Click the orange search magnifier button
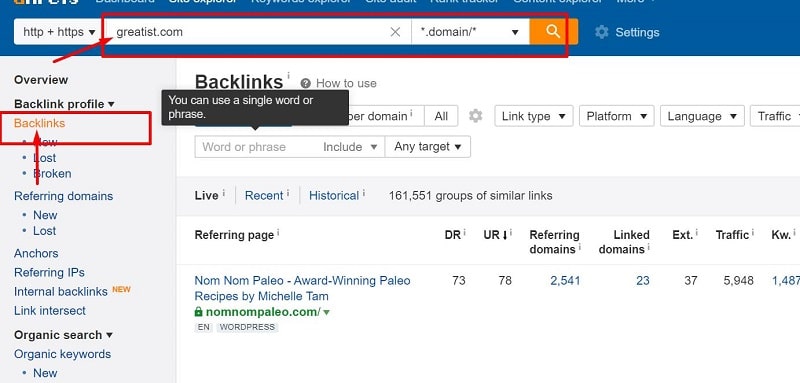 point(554,32)
